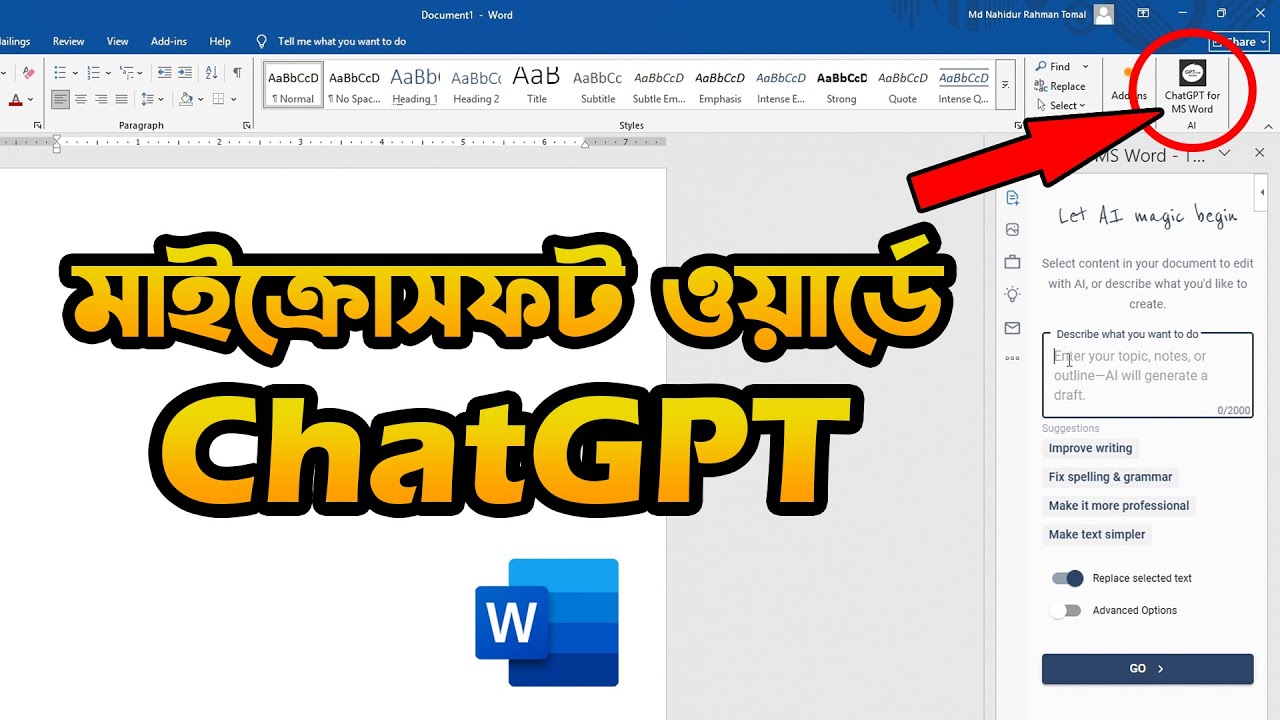Image resolution: width=1280 pixels, height=720 pixels.
Task: Close the ChatGPT task pane
Action: (1260, 153)
